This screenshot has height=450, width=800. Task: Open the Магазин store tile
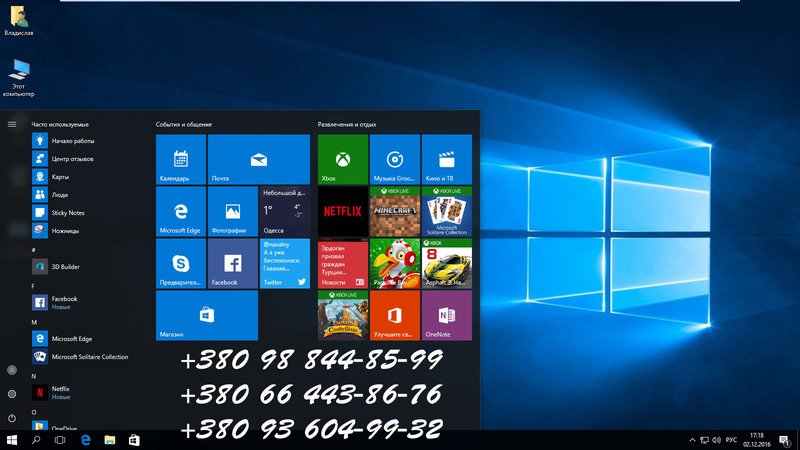207,315
